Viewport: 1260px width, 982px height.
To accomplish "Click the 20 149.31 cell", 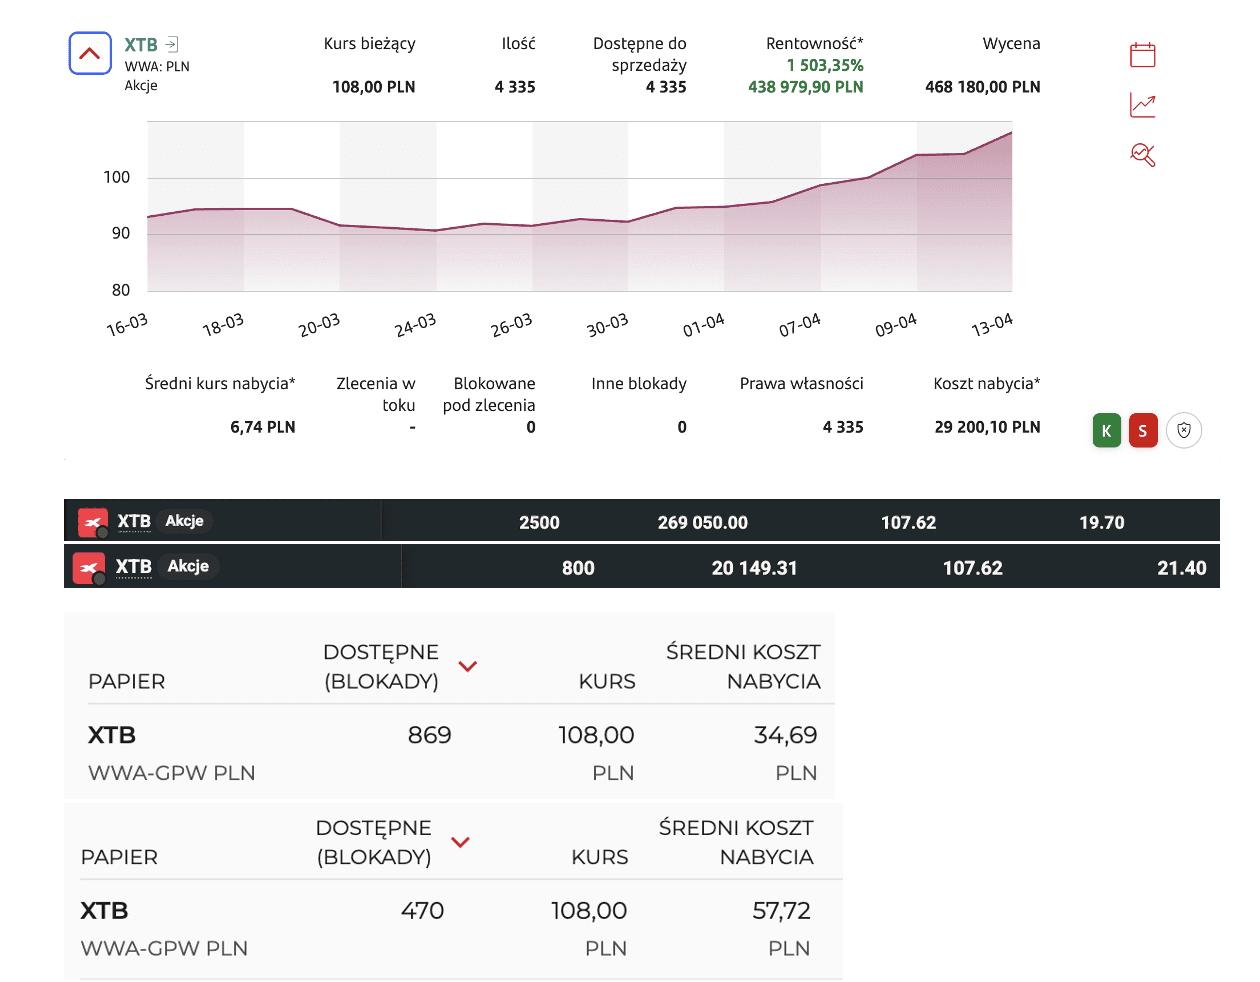I will click(755, 568).
